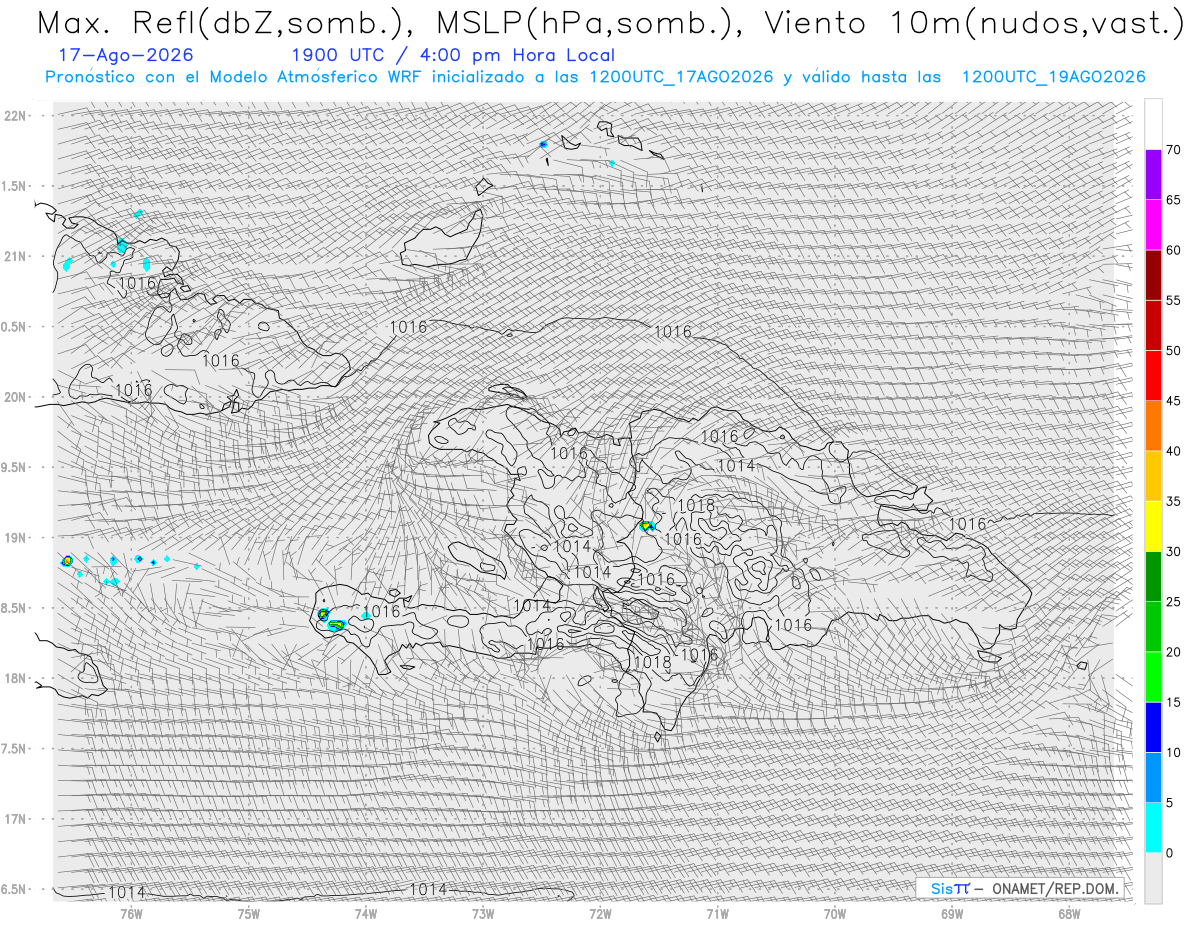Click colorbar value '30'
This screenshot has height=927, width=1200.
click(1174, 551)
